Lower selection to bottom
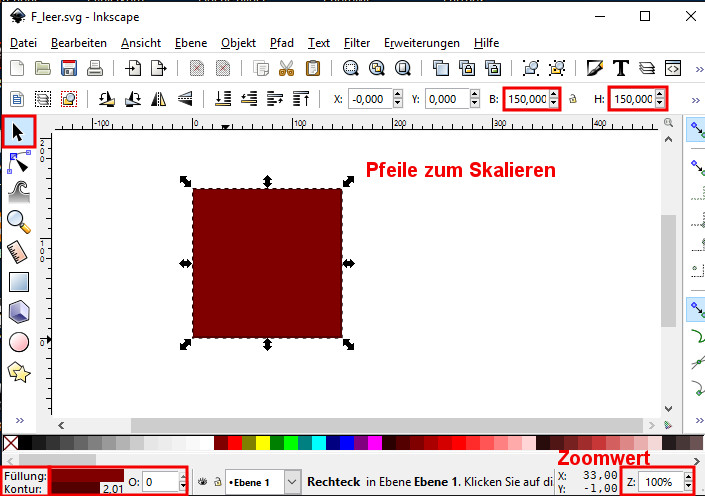 (x=223, y=98)
